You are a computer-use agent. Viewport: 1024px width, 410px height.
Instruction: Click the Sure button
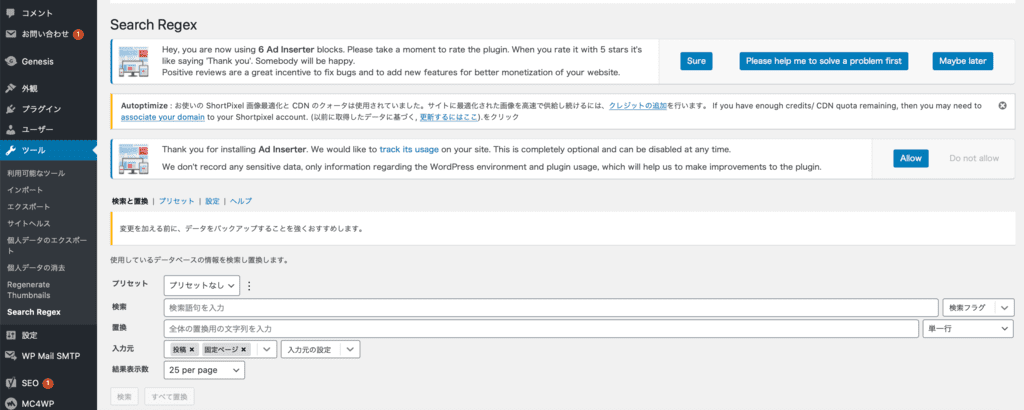pos(696,61)
